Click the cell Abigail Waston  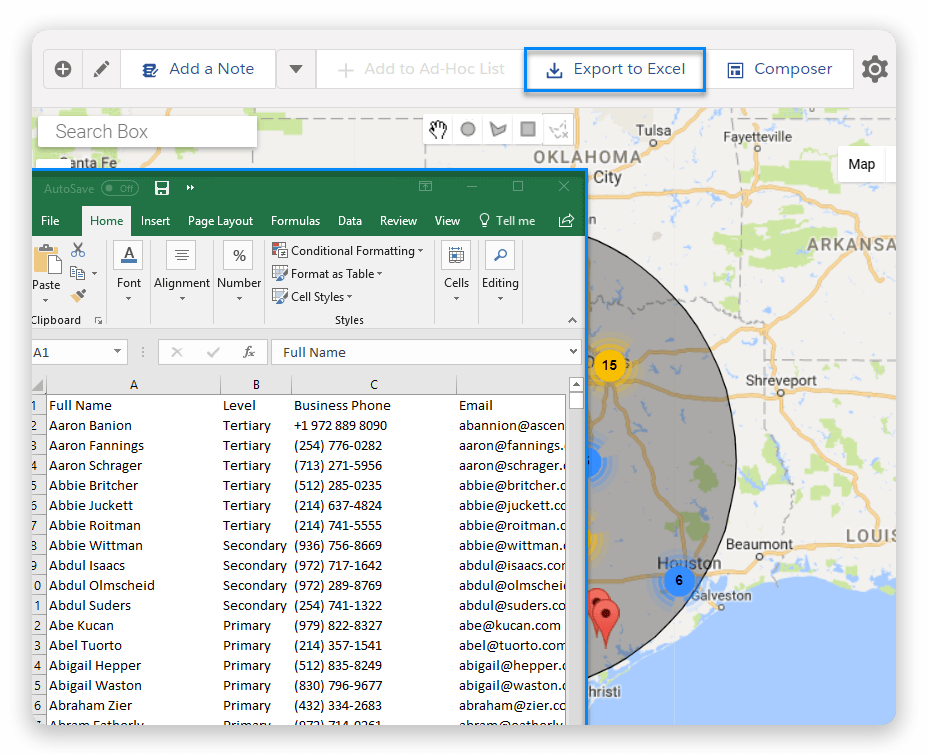click(x=133, y=685)
